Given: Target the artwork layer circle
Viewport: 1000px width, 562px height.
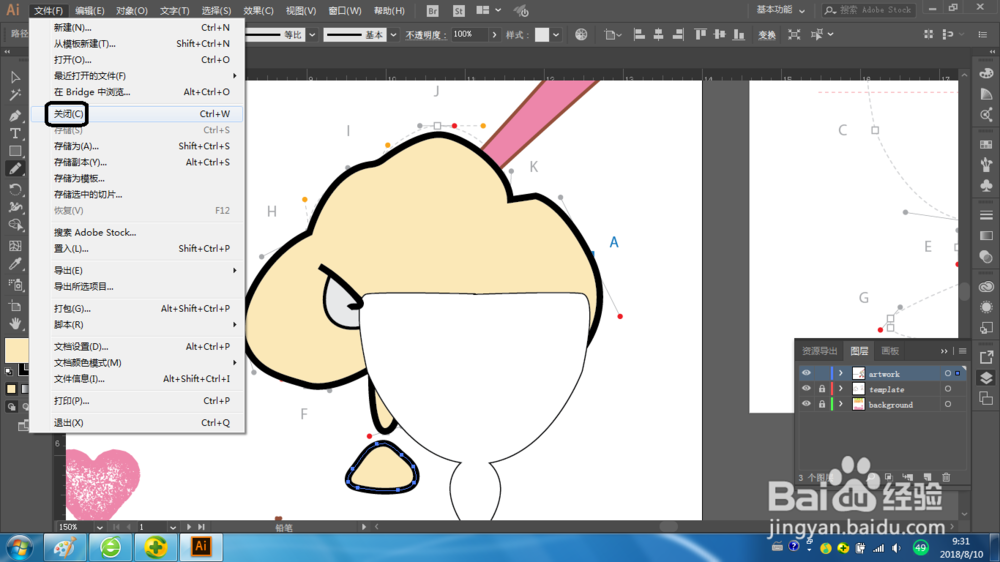Looking at the screenshot, I should pyautogui.click(x=948, y=373).
